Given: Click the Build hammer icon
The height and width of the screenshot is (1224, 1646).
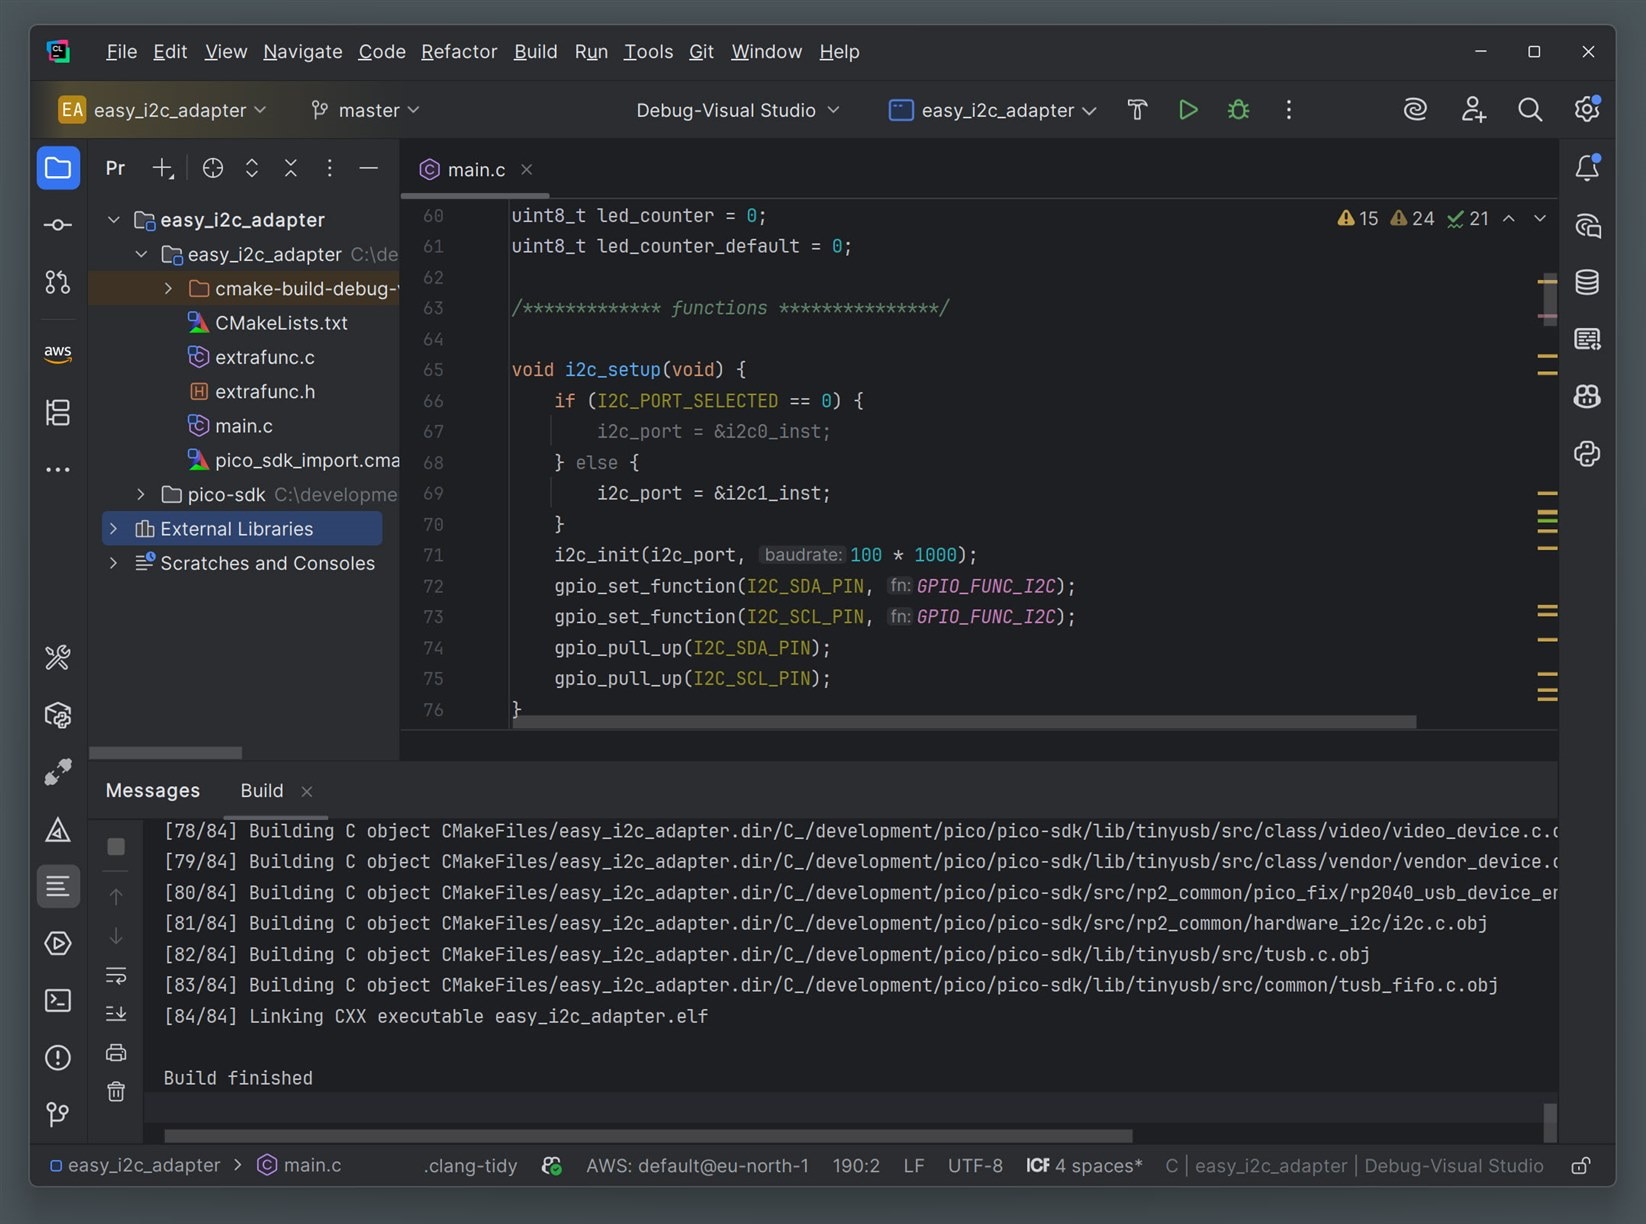Looking at the screenshot, I should [1137, 110].
